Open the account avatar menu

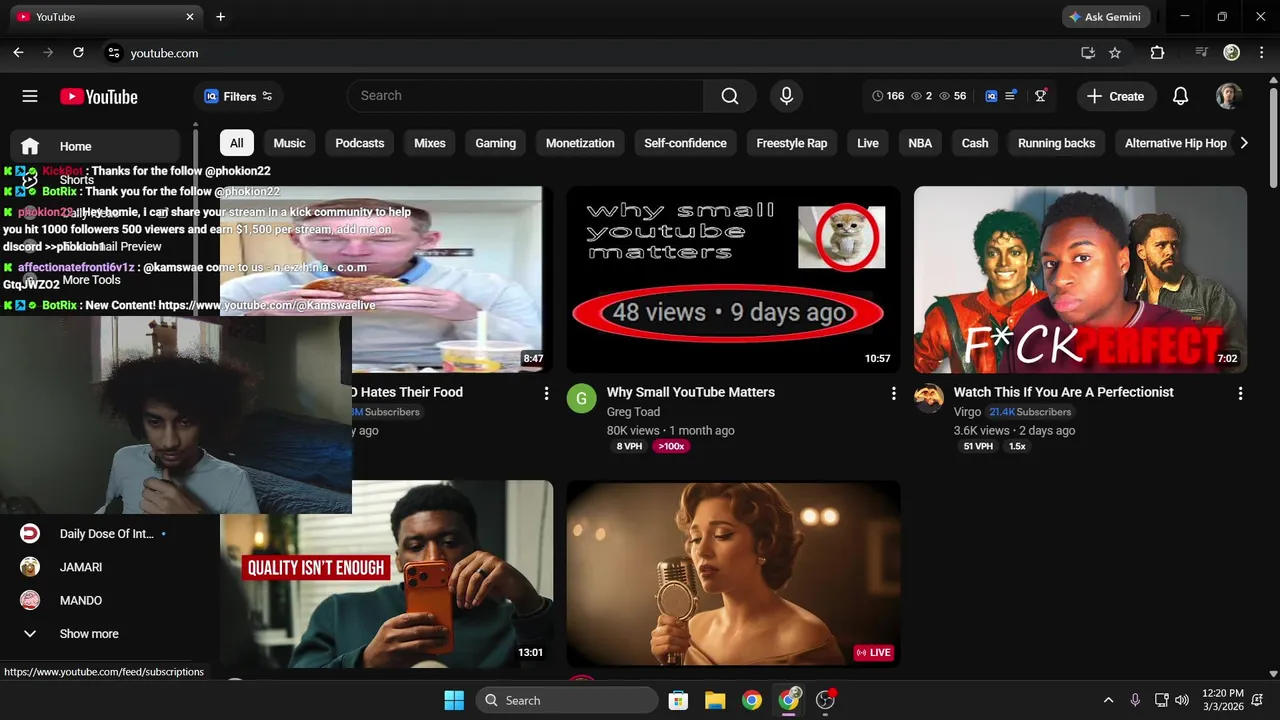pos(1229,96)
